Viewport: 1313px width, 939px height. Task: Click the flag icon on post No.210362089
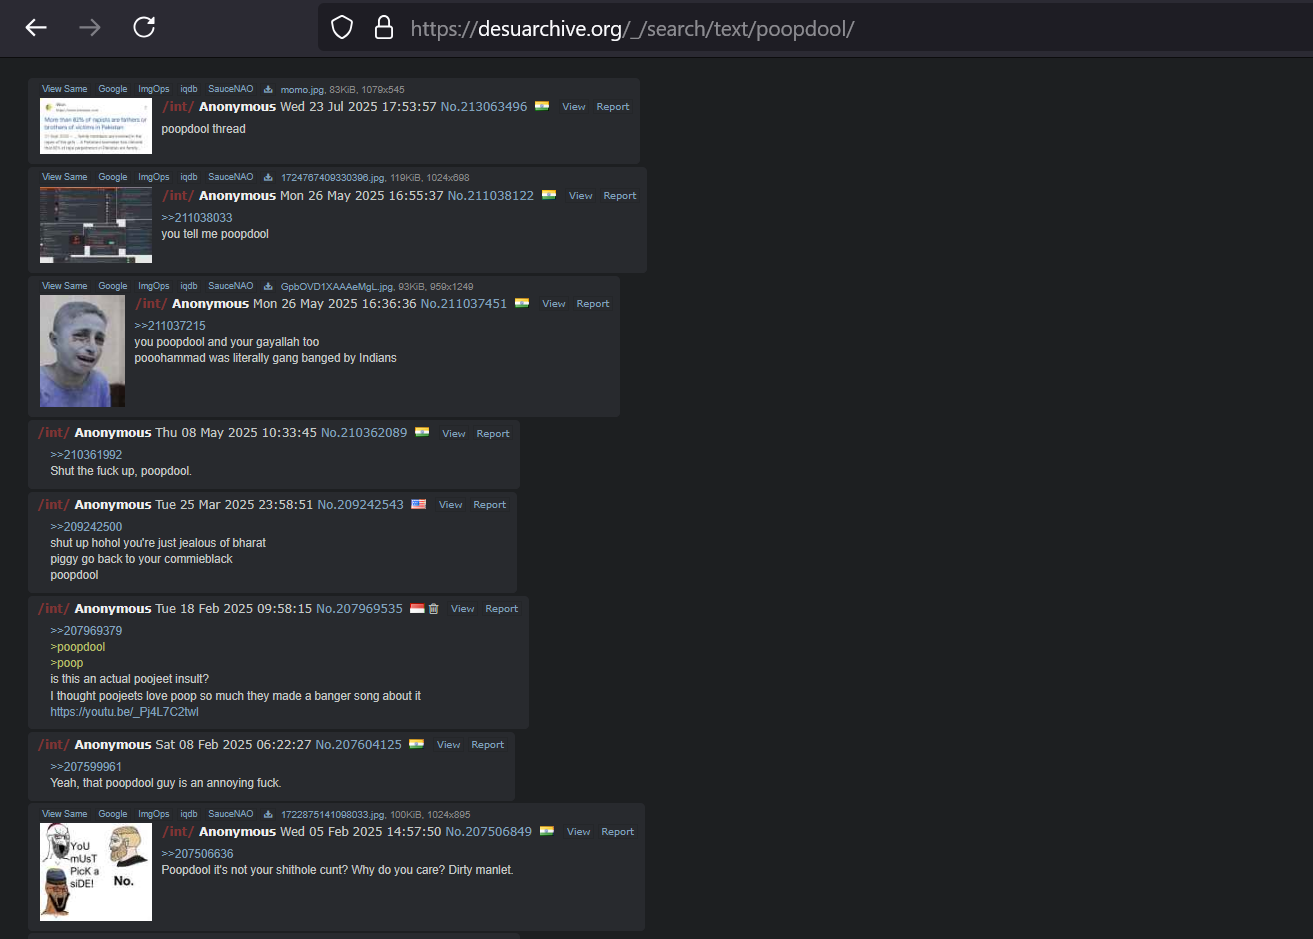pos(422,433)
